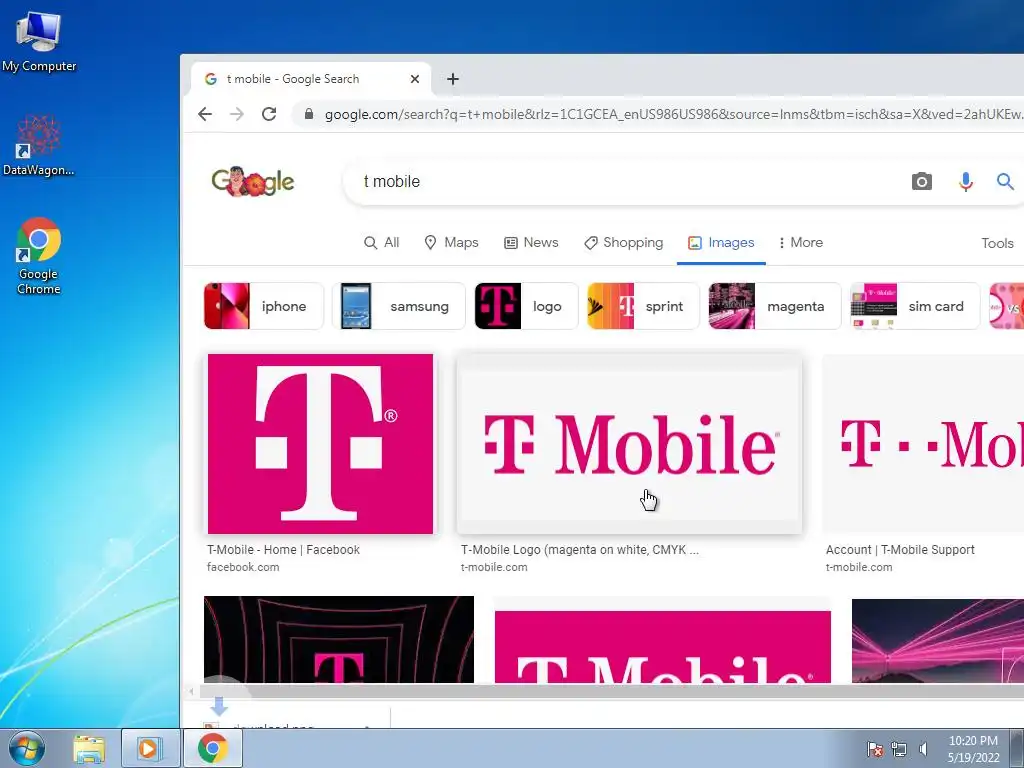Open a new tab with plus button
The image size is (1024, 768).
[453, 79]
